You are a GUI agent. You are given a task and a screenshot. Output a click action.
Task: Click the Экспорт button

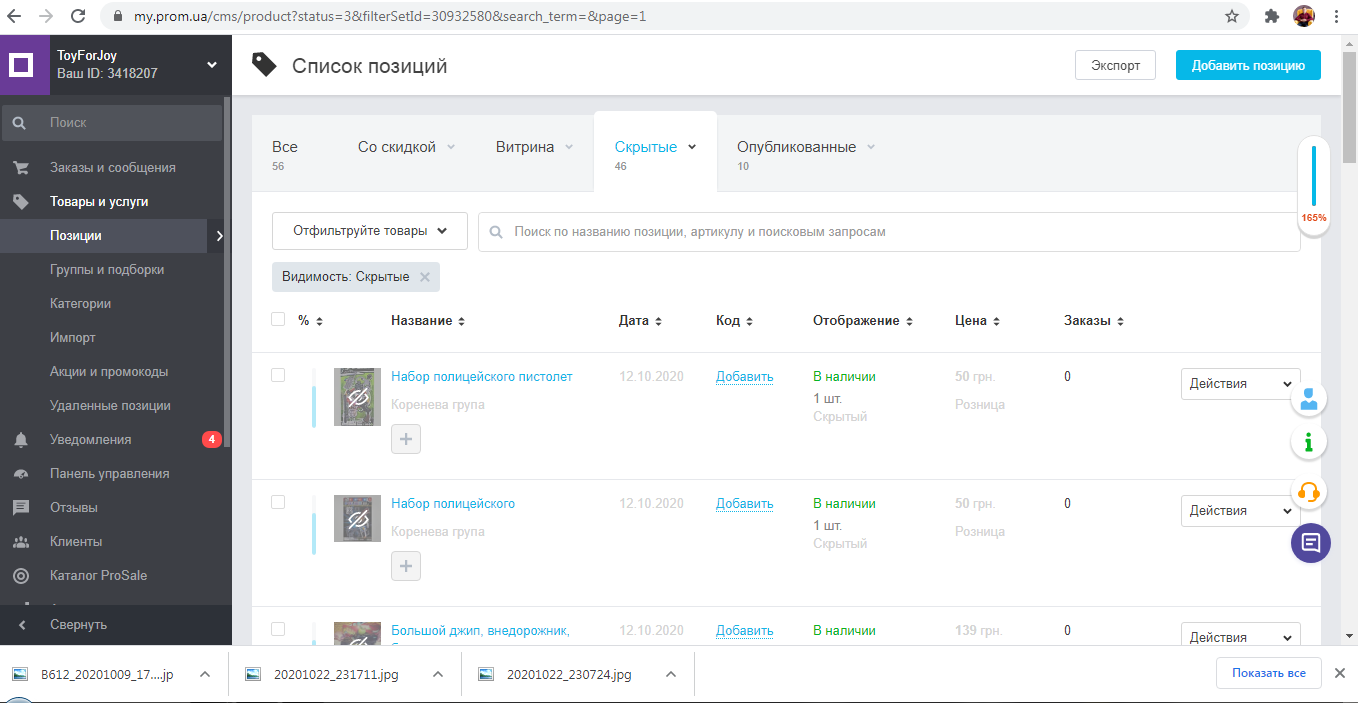(x=1115, y=65)
